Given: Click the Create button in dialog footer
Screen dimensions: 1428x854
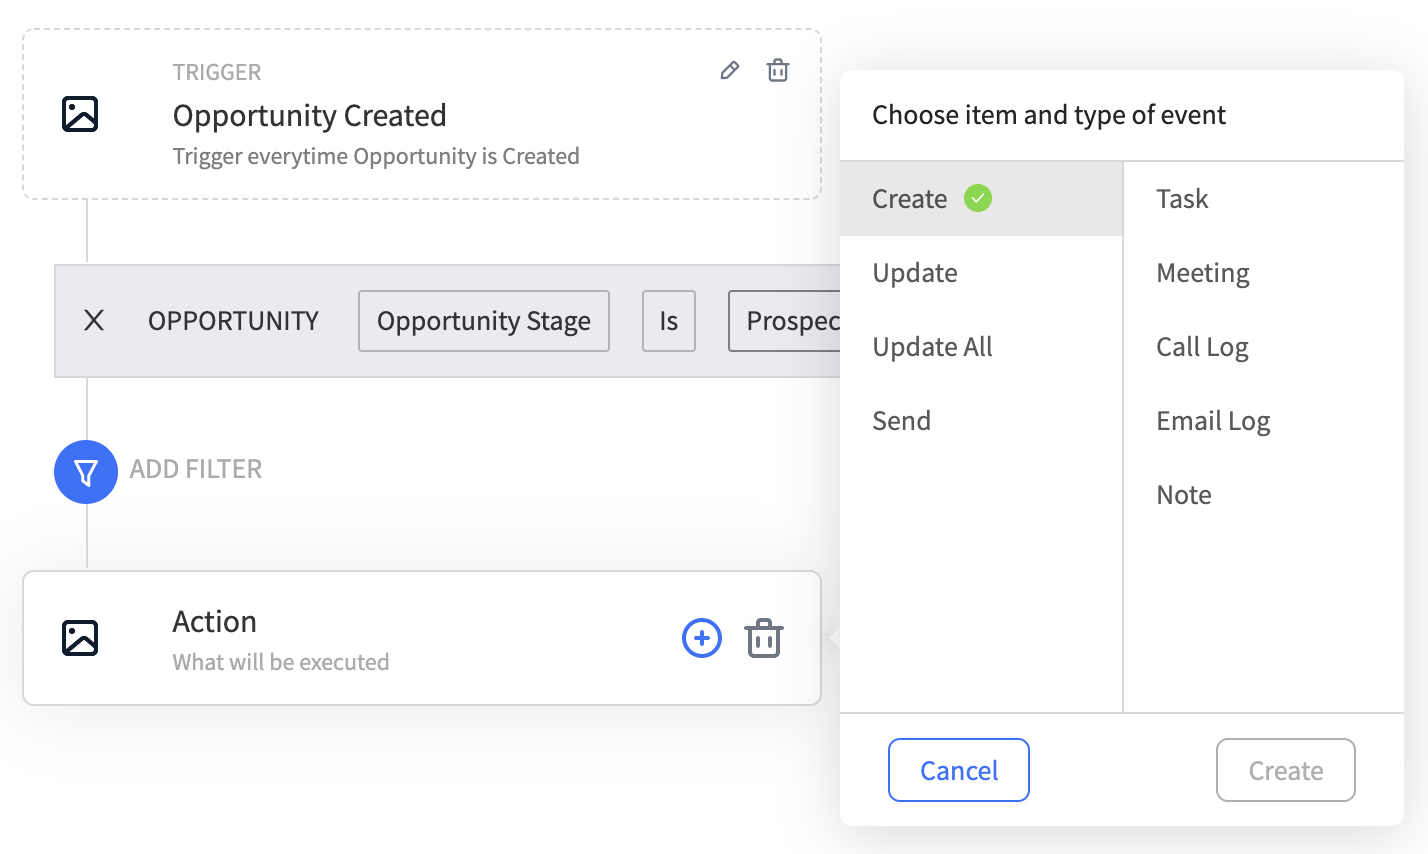Looking at the screenshot, I should click(1285, 770).
